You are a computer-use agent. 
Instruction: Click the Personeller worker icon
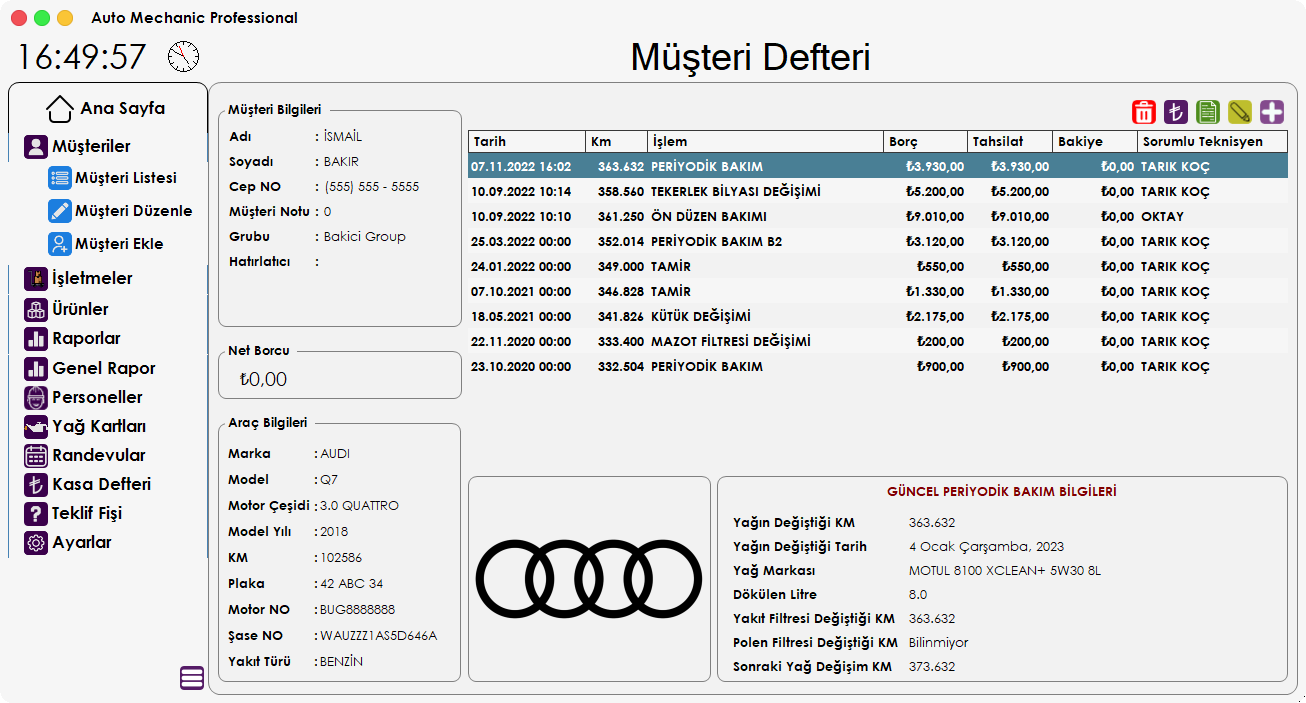(36, 397)
